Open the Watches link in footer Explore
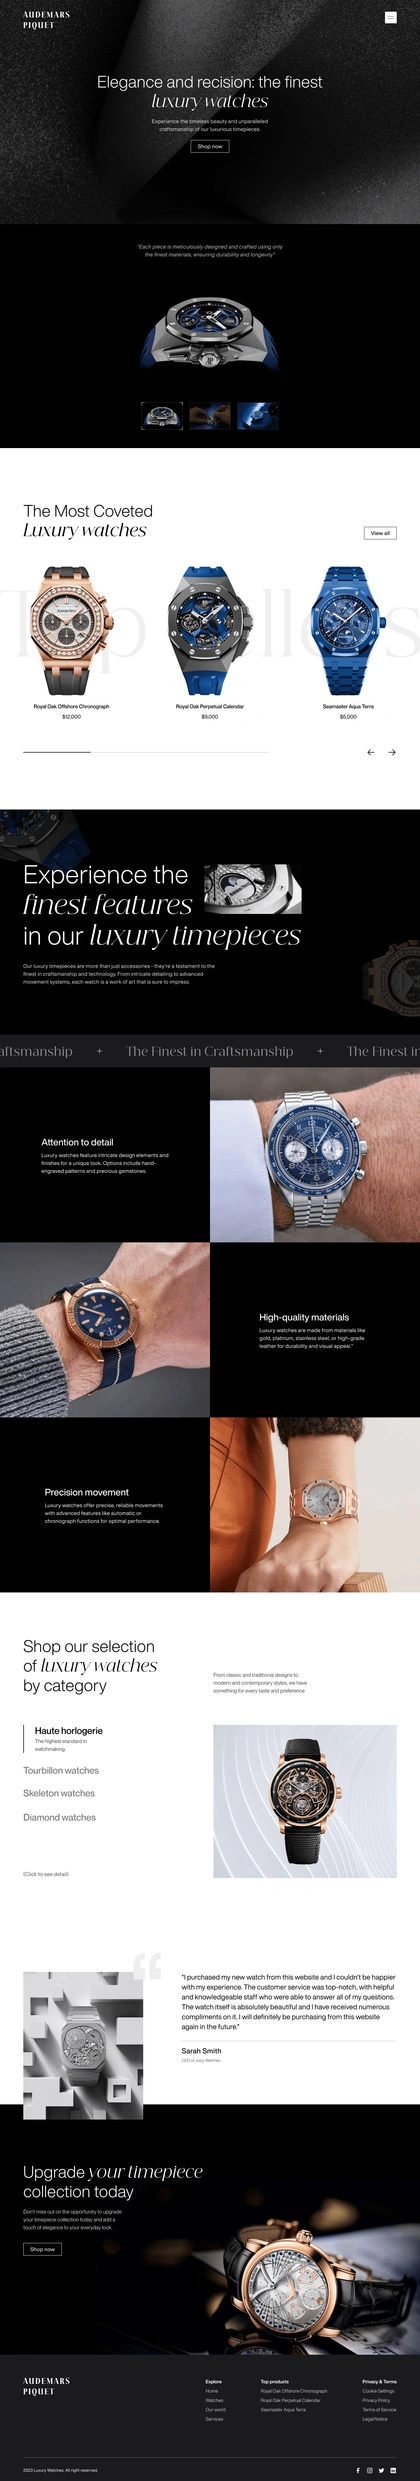This screenshot has width=420, height=2481. (214, 2400)
